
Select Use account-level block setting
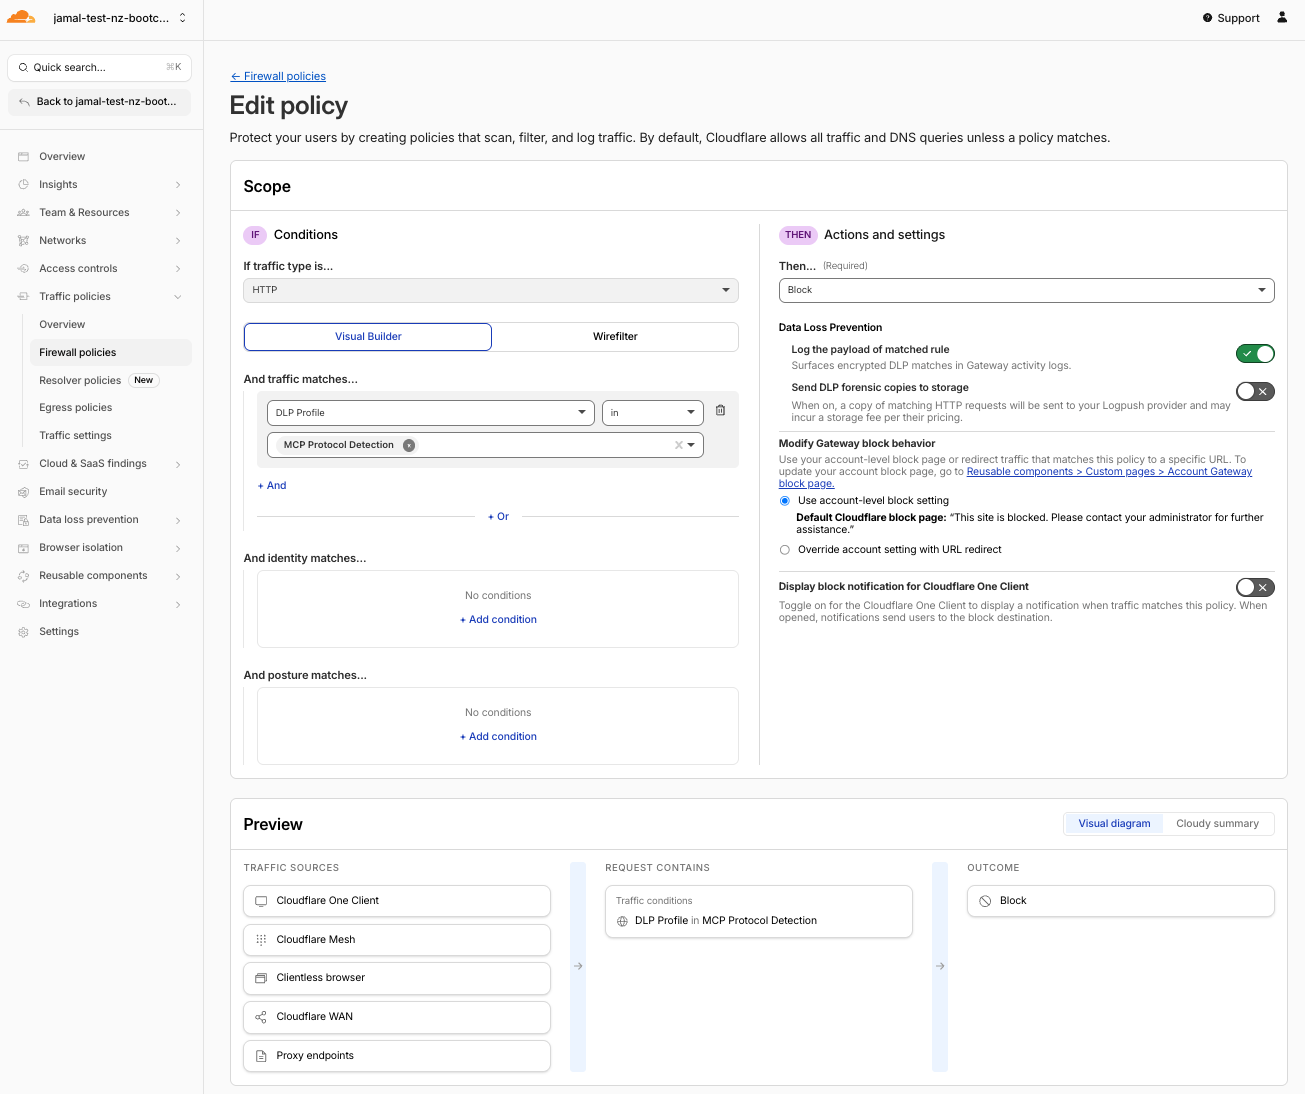pyautogui.click(x=785, y=501)
